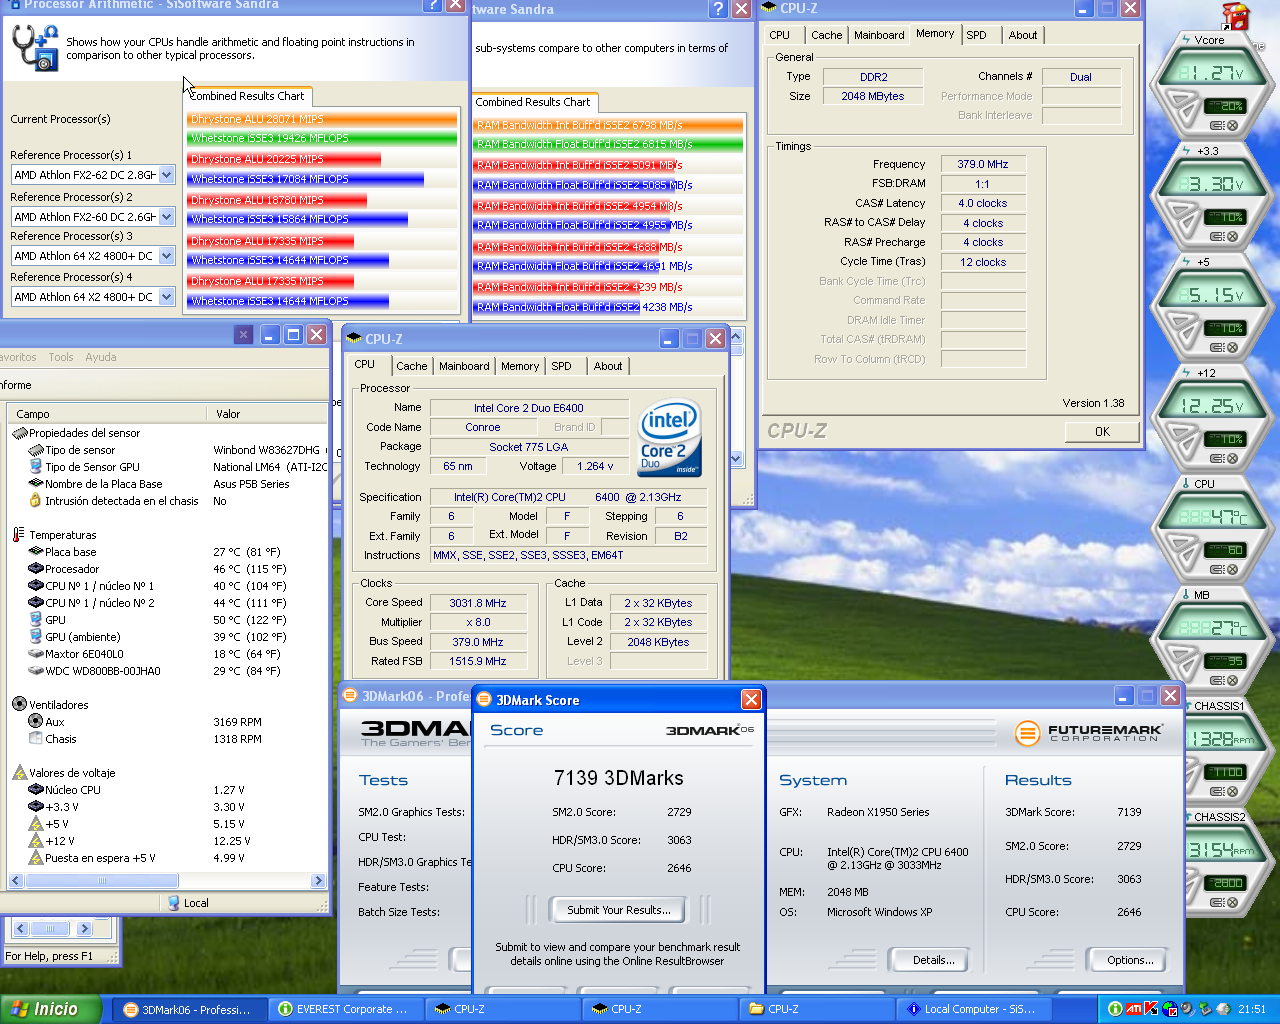Image resolution: width=1280 pixels, height=1024 pixels.
Task: Expand the AMD Athlon FX2-62 reference processor dropdown
Action: point(166,175)
